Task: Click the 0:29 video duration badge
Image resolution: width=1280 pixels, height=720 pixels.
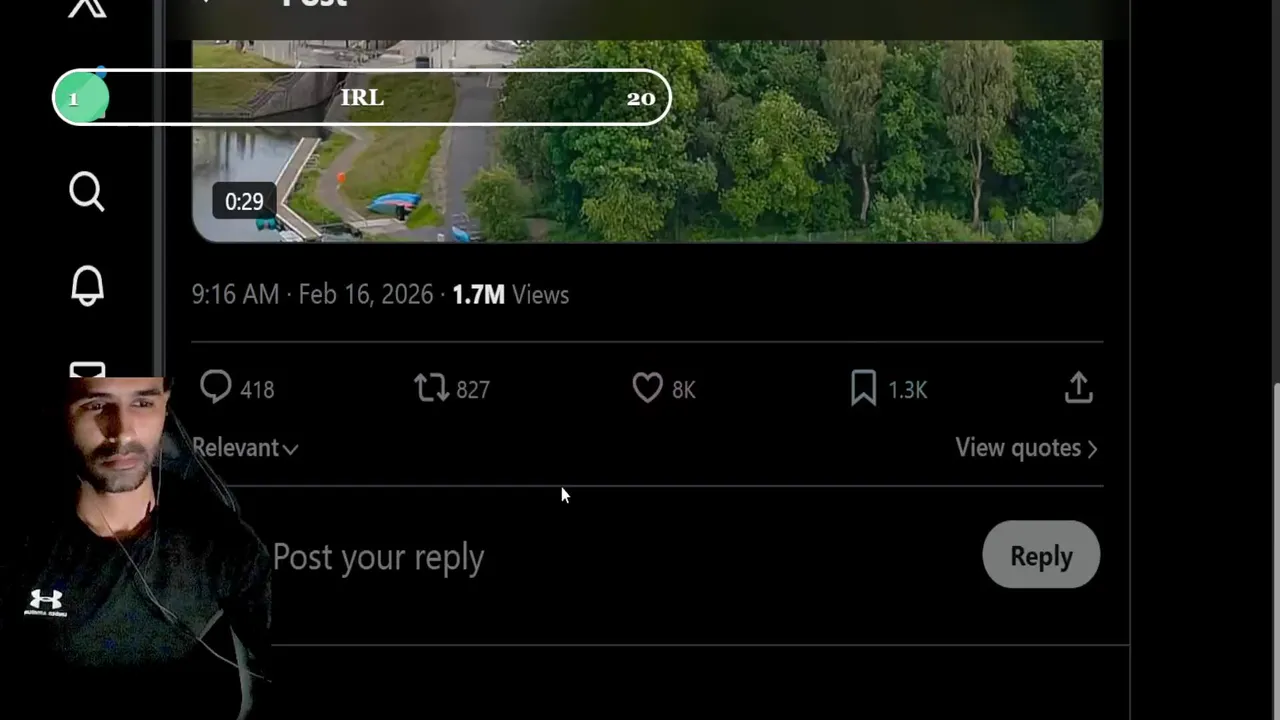Action: click(244, 201)
